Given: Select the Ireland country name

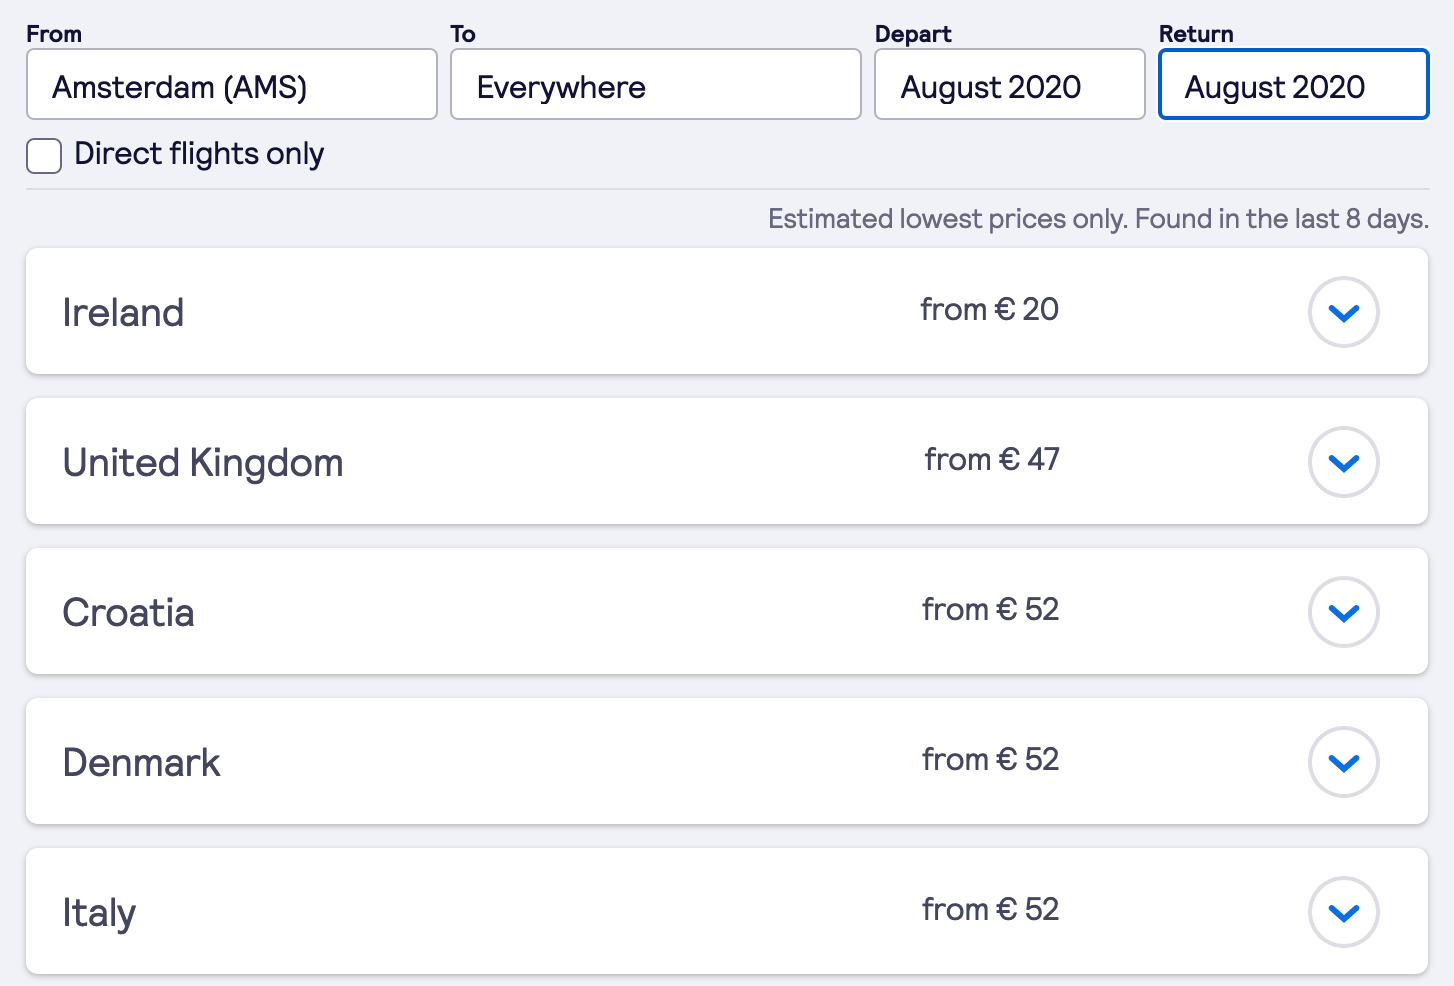Looking at the screenshot, I should pyautogui.click(x=123, y=313).
